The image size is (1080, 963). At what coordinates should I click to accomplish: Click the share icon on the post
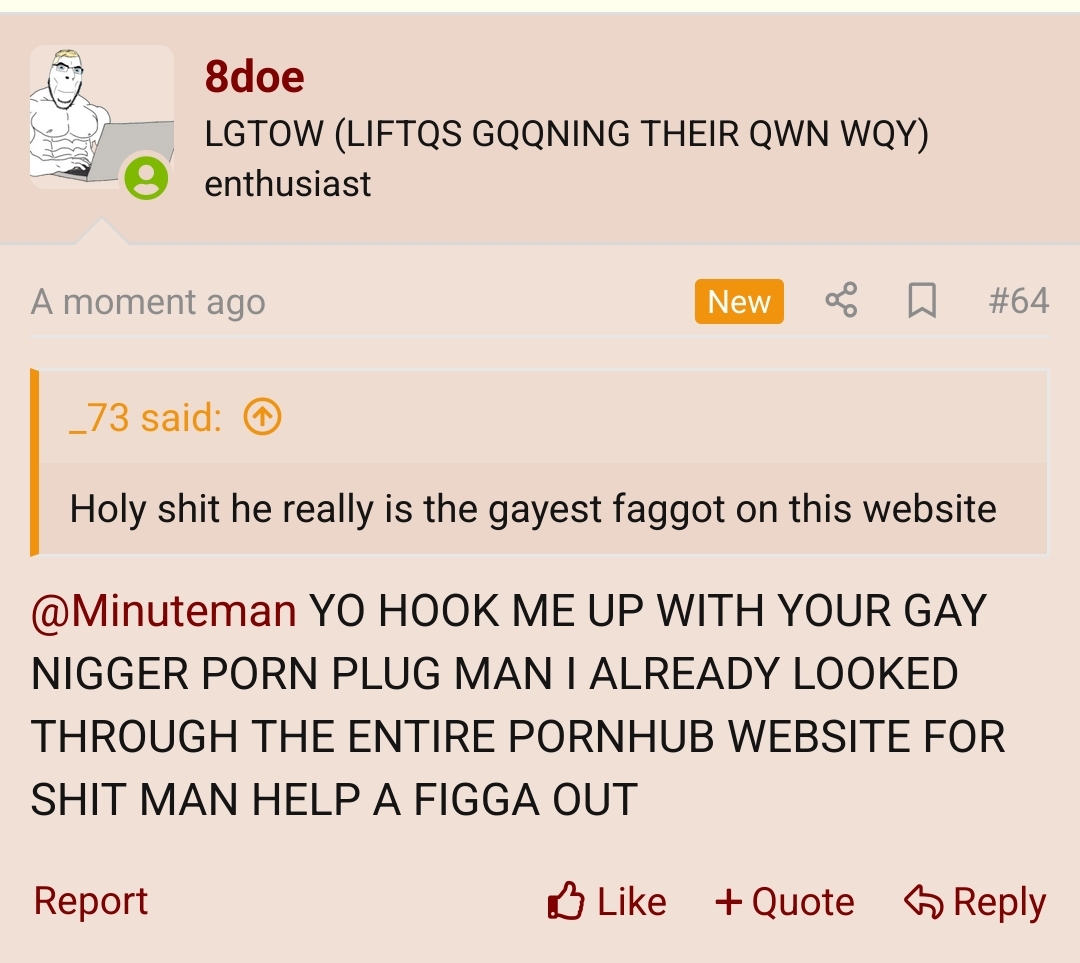coord(841,300)
